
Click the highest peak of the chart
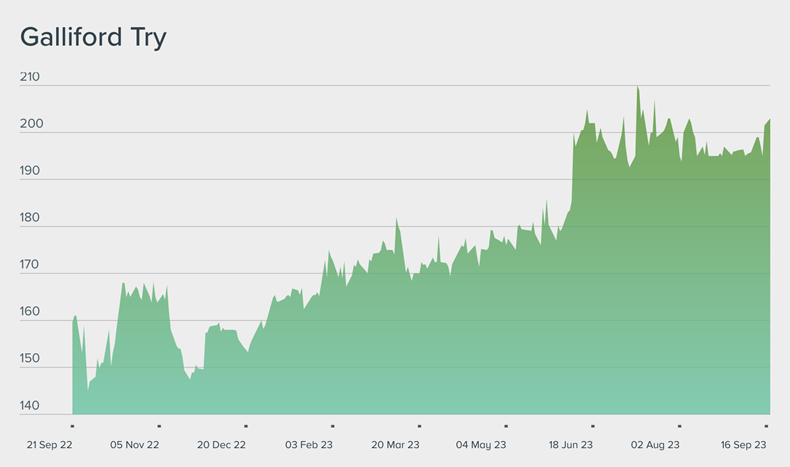pos(637,87)
